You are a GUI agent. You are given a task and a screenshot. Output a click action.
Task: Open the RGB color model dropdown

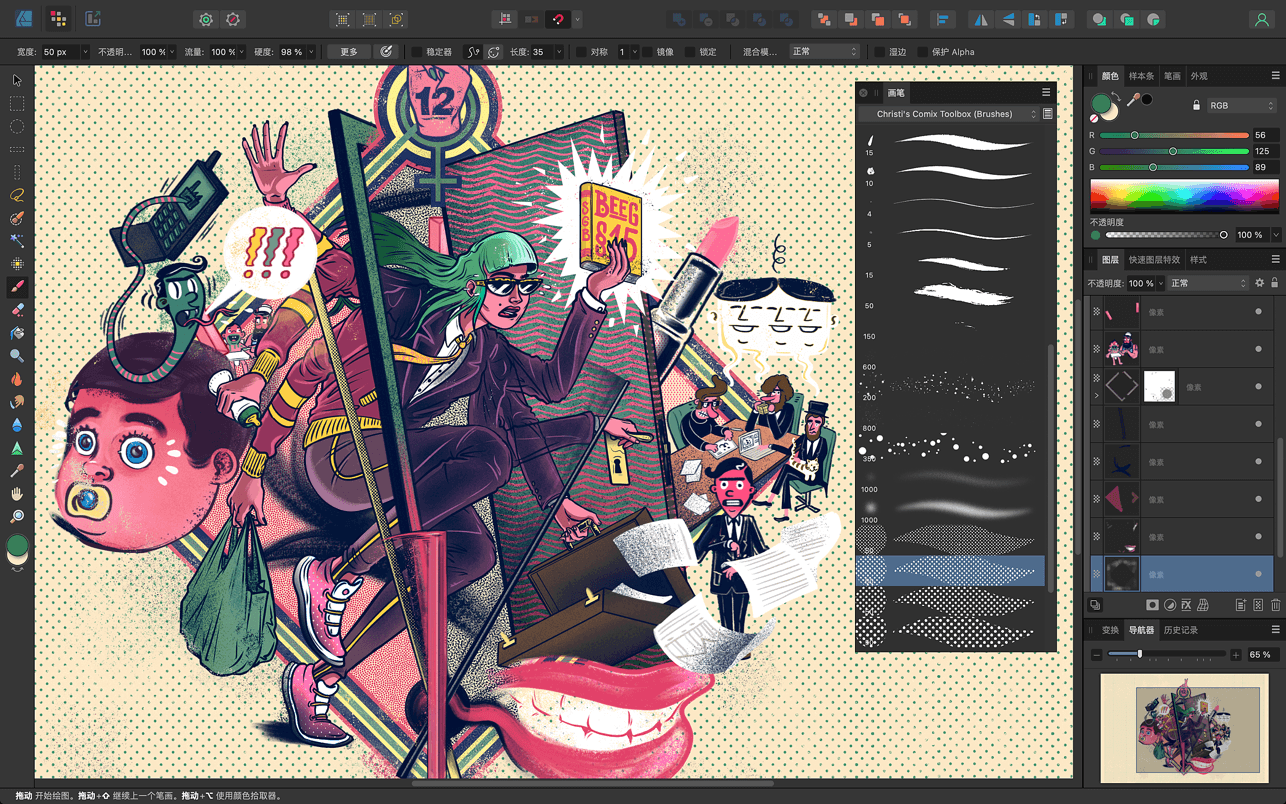[1242, 105]
